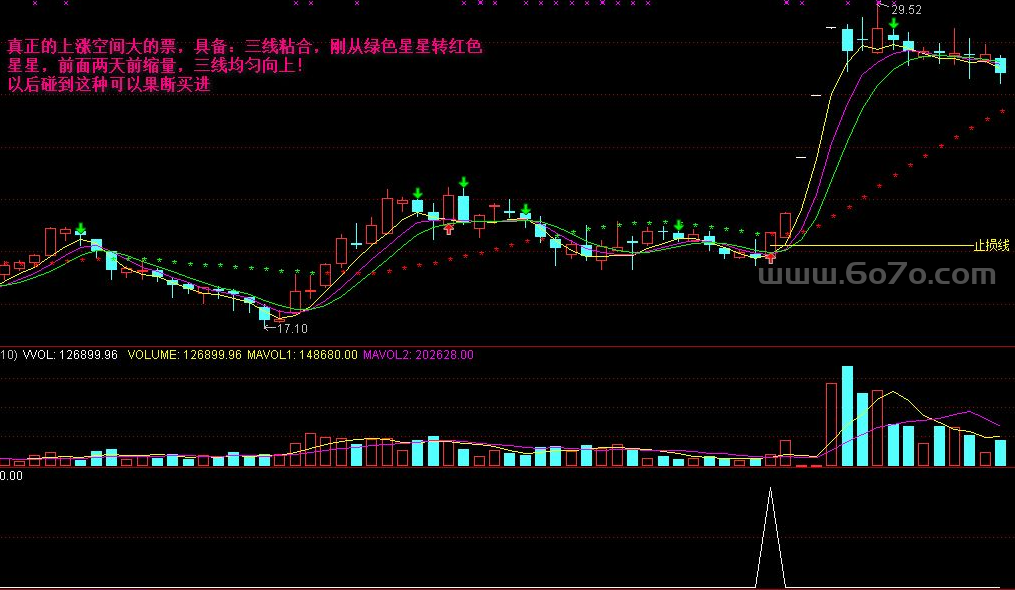The width and height of the screenshot is (1015, 590).
Task: Click the leftmost green down arrow signal
Action: point(81,229)
